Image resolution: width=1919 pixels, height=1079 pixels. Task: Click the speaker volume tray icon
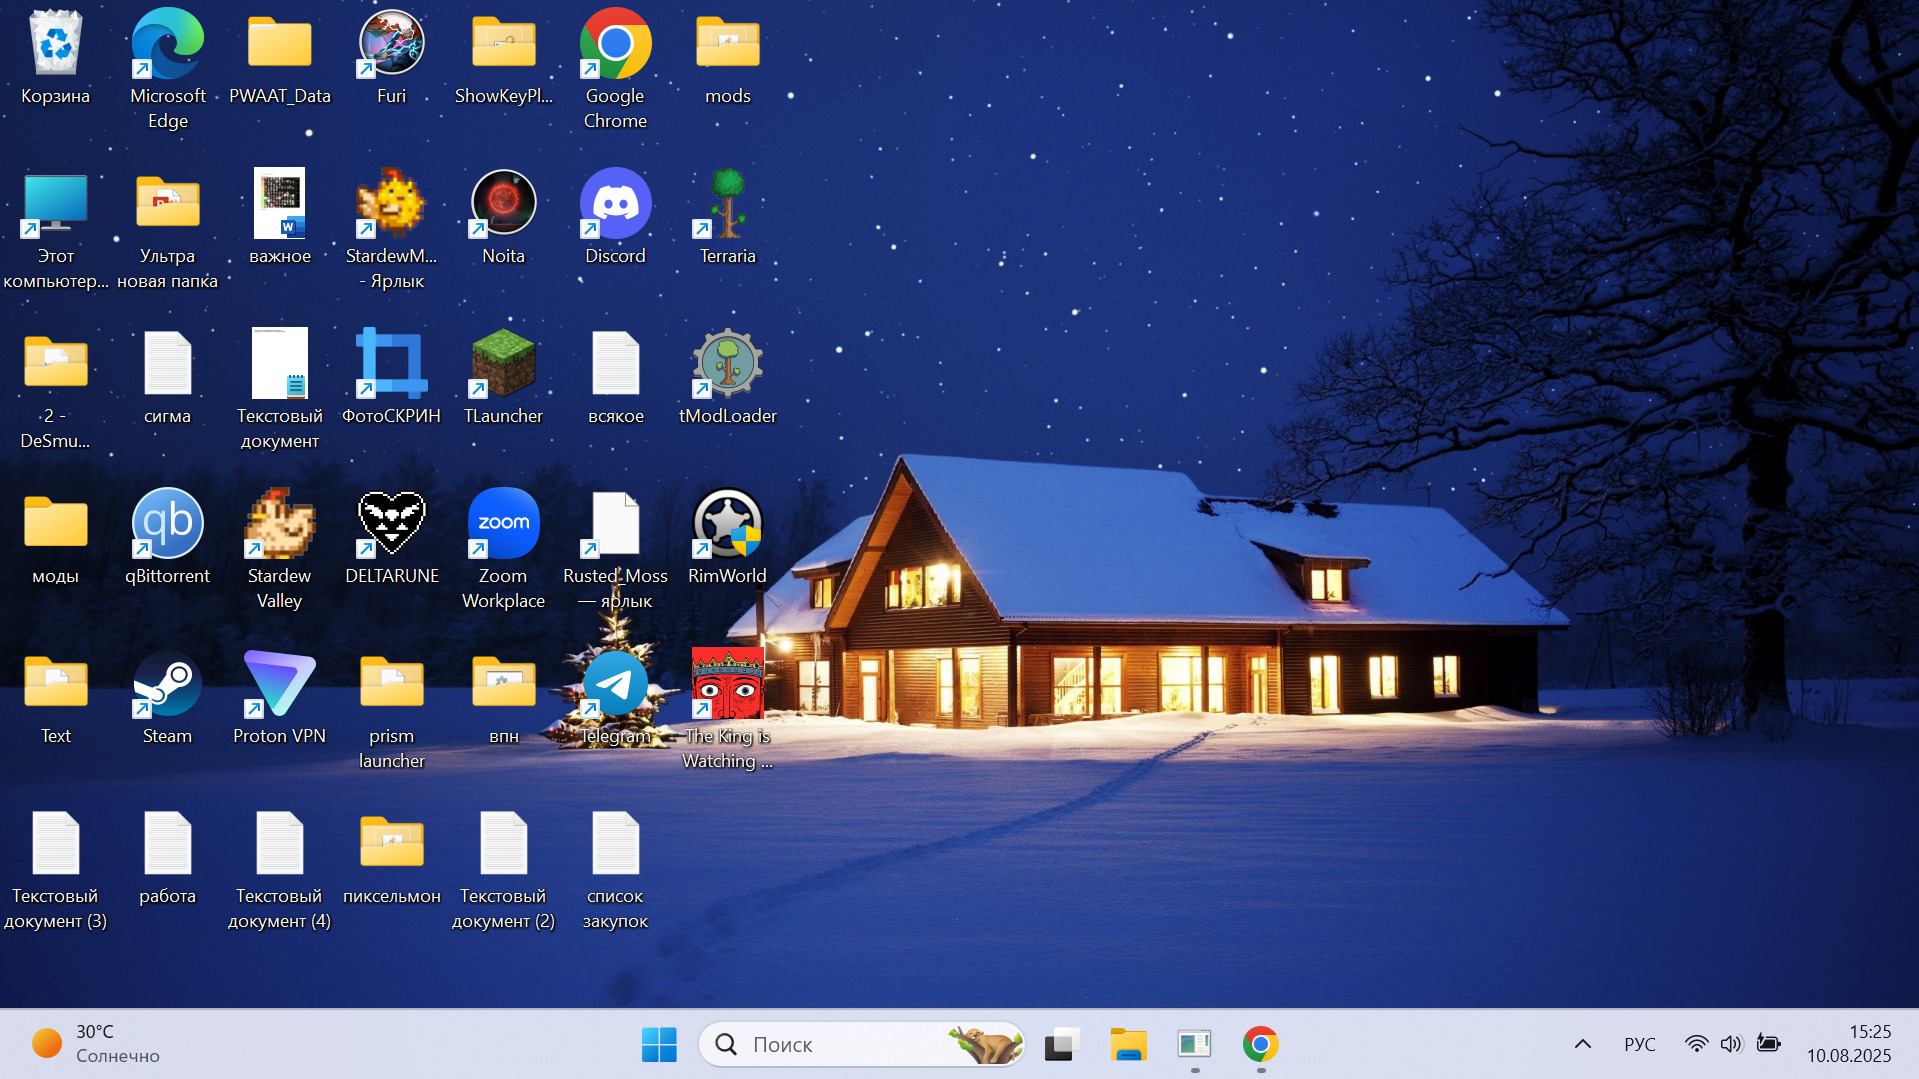pyautogui.click(x=1731, y=1044)
